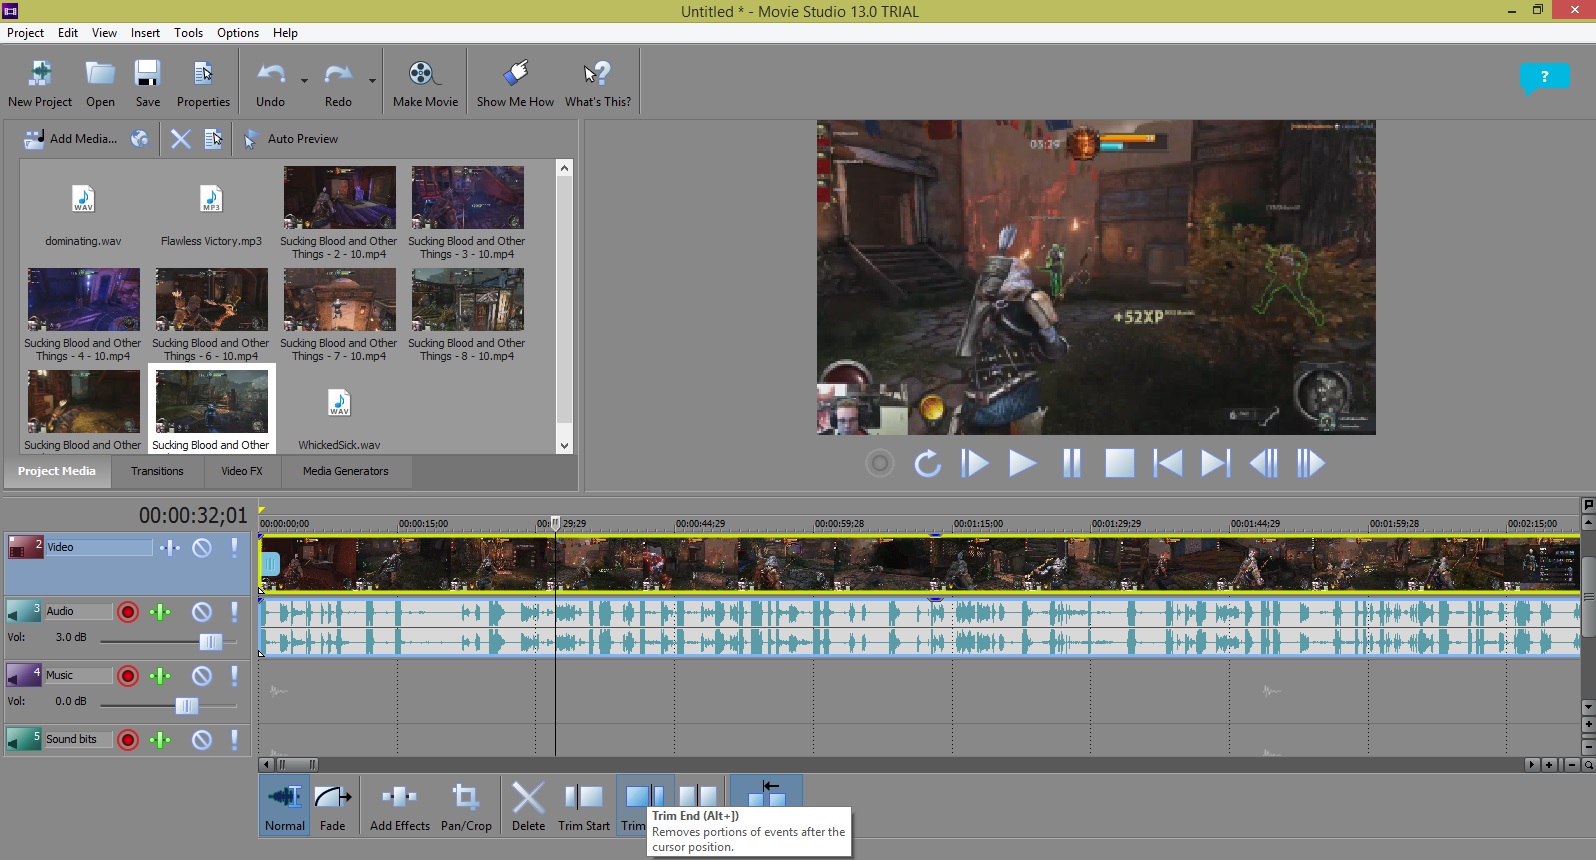
Task: Click the New Project toolbar icon
Action: tap(40, 83)
